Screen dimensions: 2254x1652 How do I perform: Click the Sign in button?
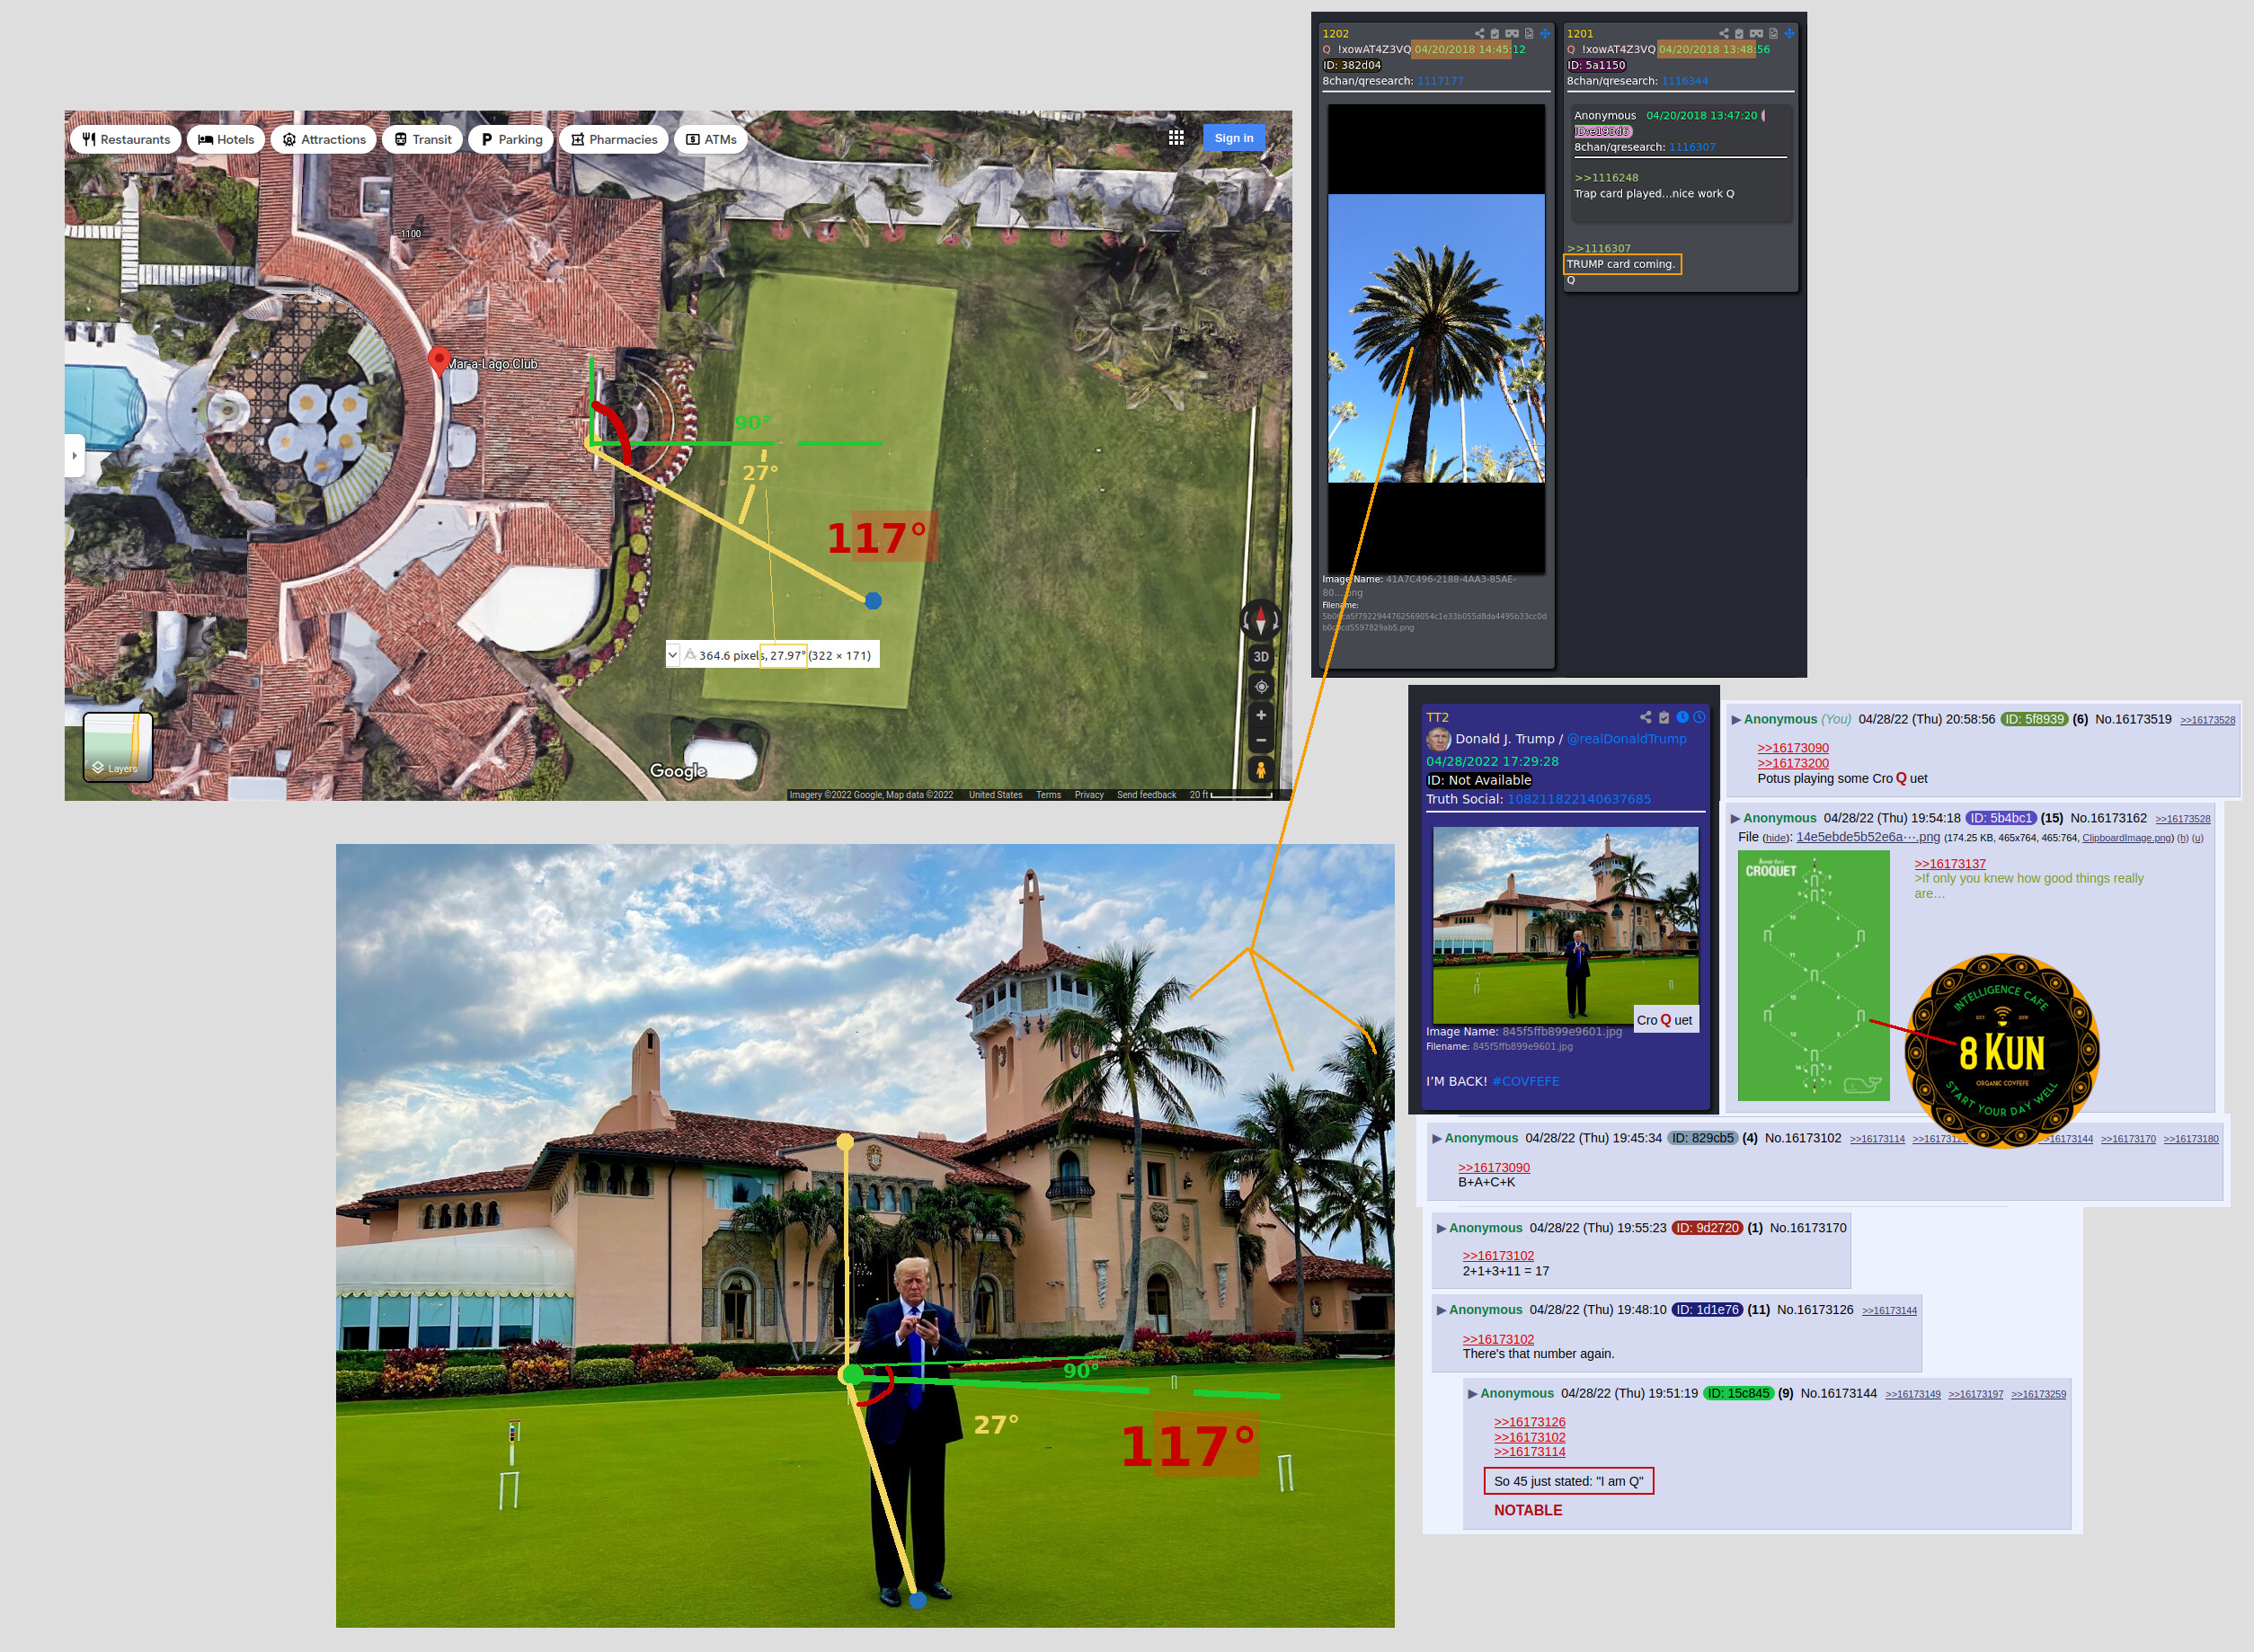(x=1233, y=138)
